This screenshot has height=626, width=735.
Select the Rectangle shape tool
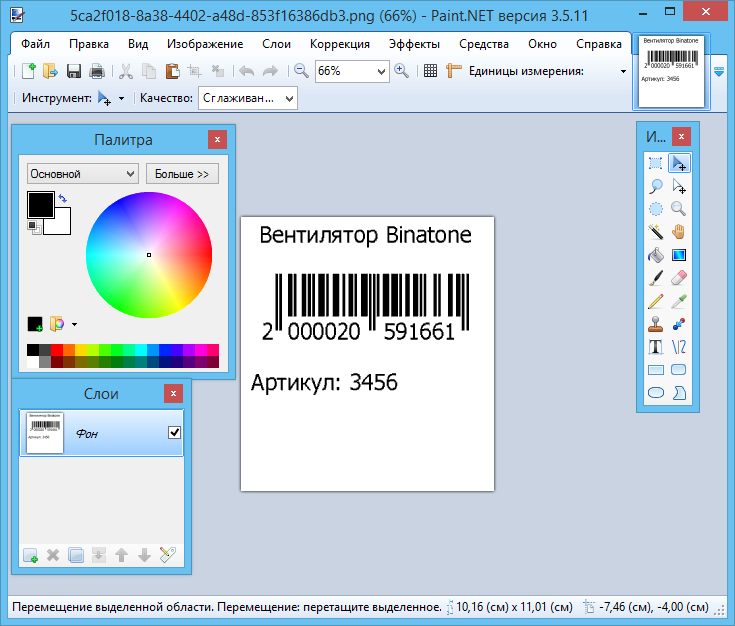click(x=655, y=370)
